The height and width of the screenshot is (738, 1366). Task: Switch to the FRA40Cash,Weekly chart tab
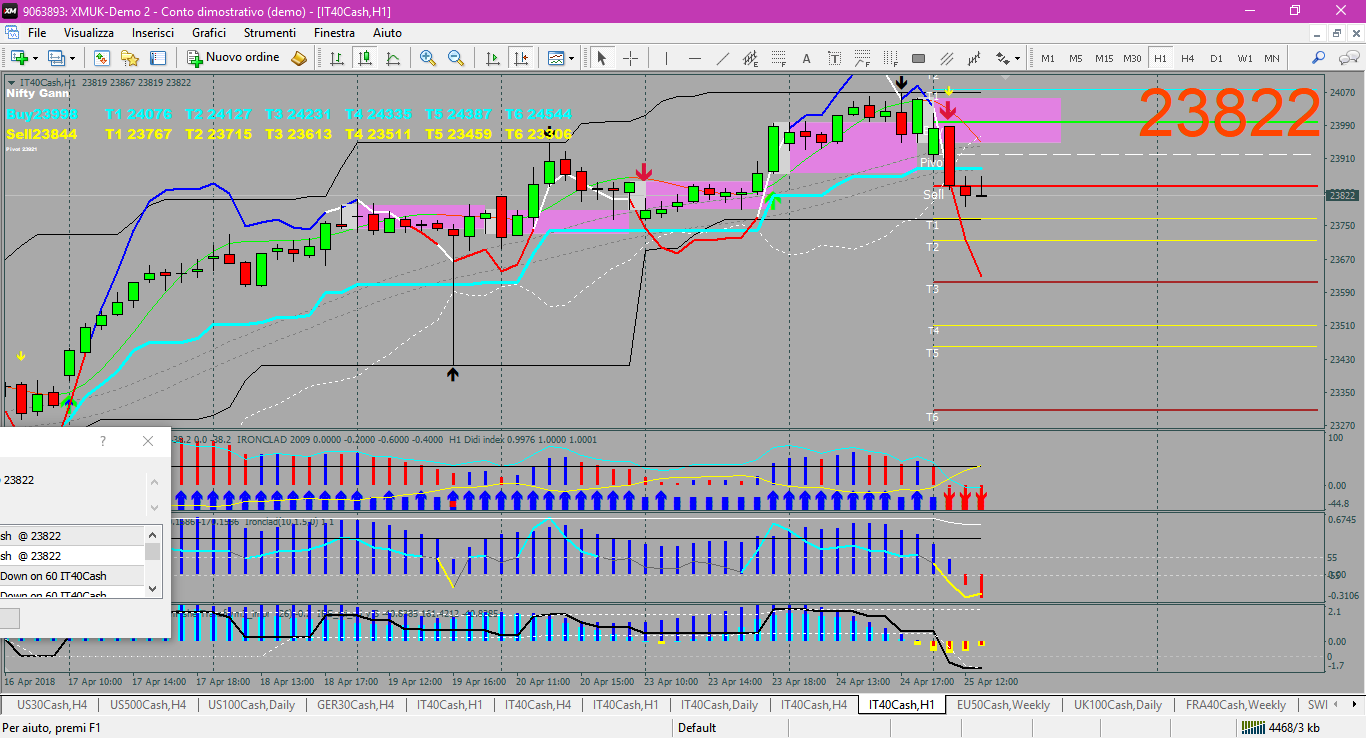pos(1236,705)
